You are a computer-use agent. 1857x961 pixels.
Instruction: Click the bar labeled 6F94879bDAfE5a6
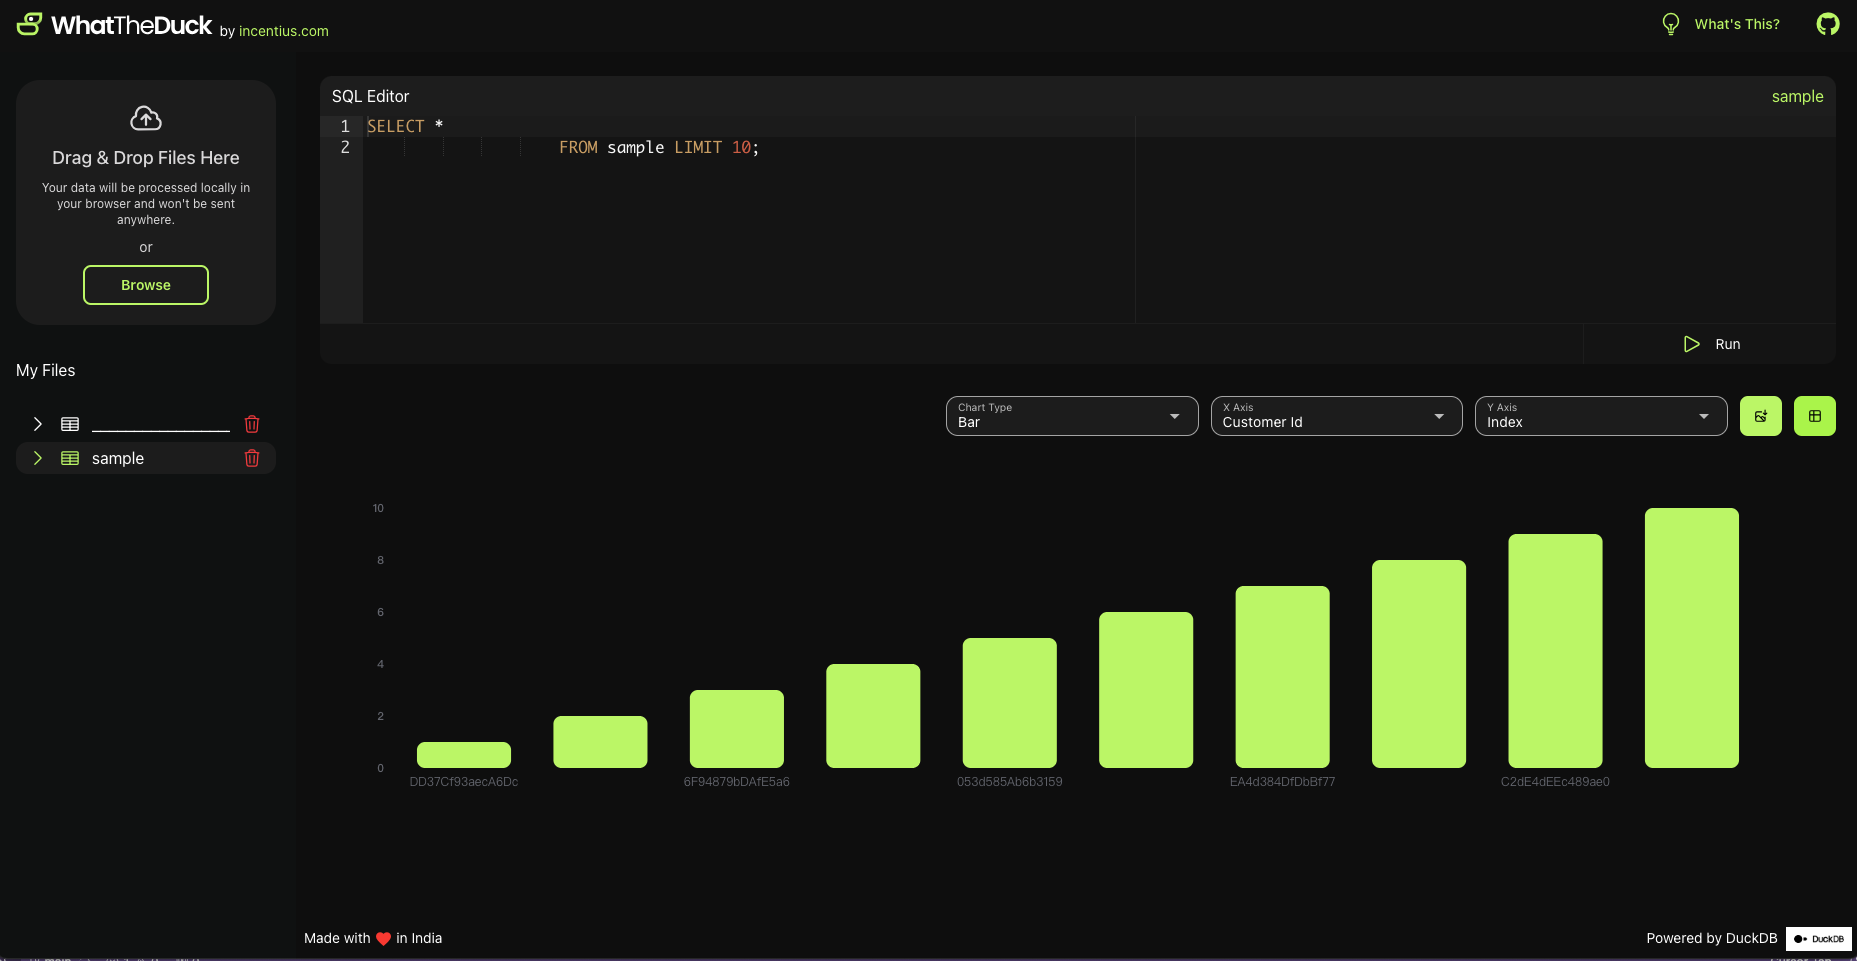[737, 729]
